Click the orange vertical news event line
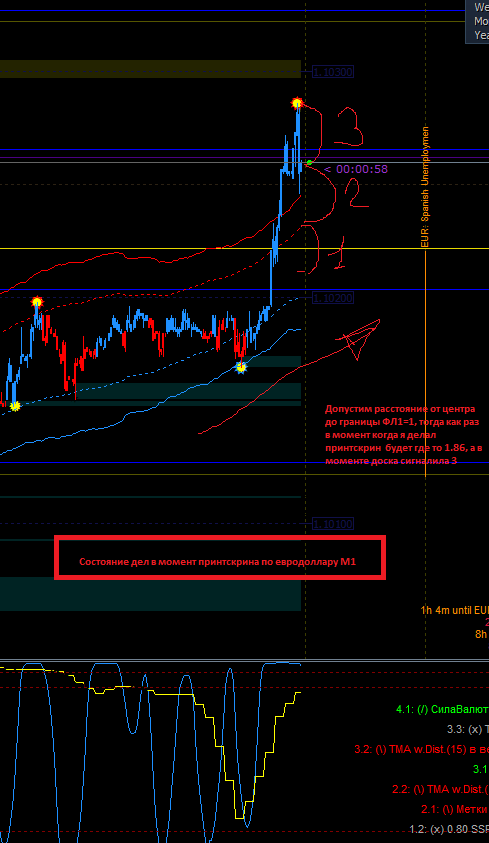489x843 pixels. (x=426, y=363)
